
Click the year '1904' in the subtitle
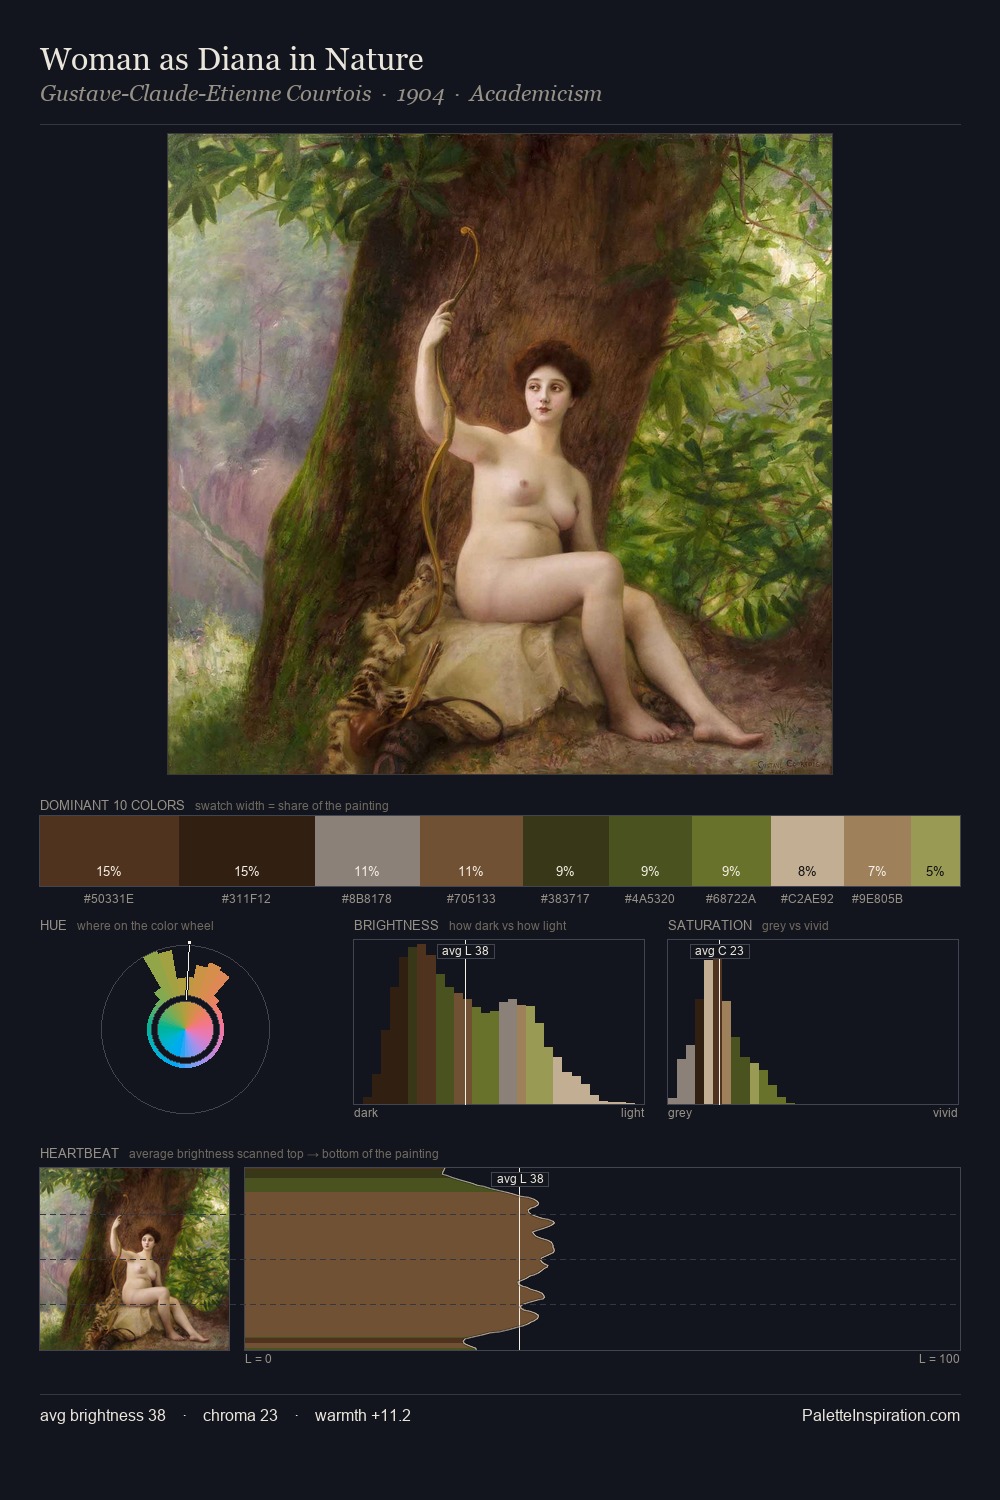click(420, 94)
